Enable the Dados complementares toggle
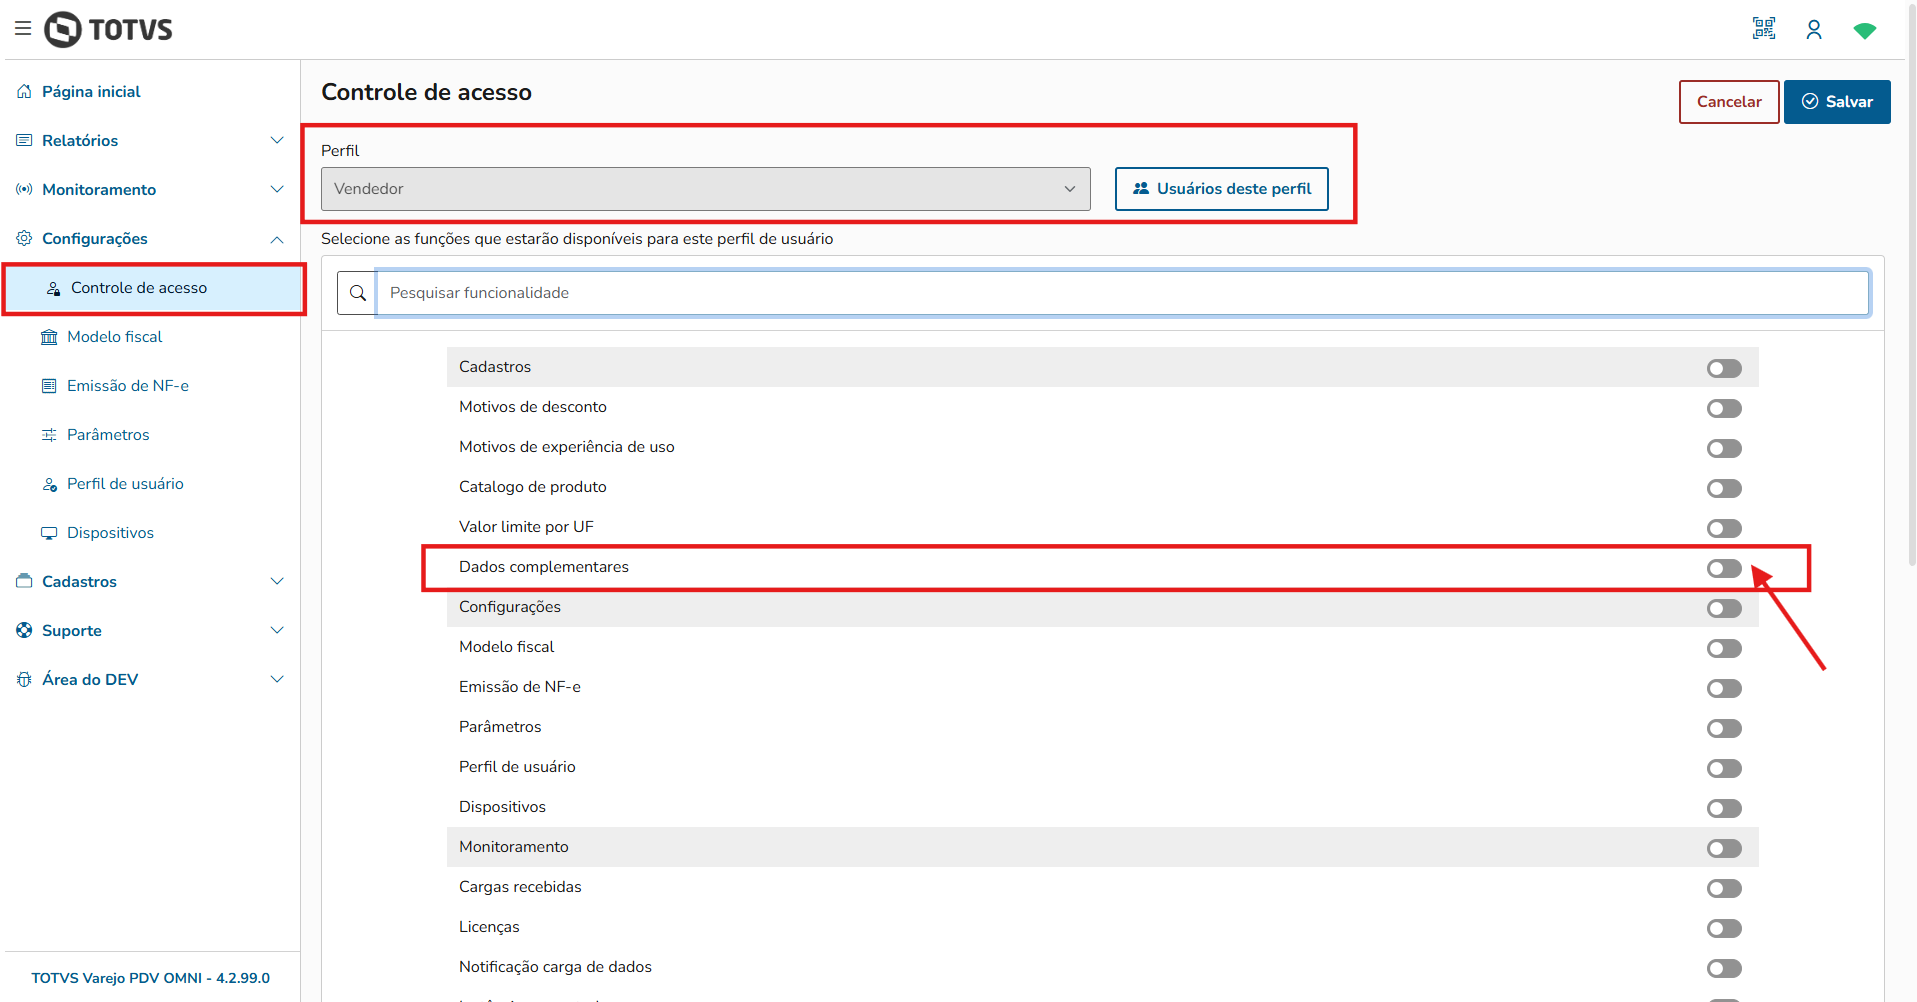This screenshot has width=1917, height=1002. (1724, 568)
